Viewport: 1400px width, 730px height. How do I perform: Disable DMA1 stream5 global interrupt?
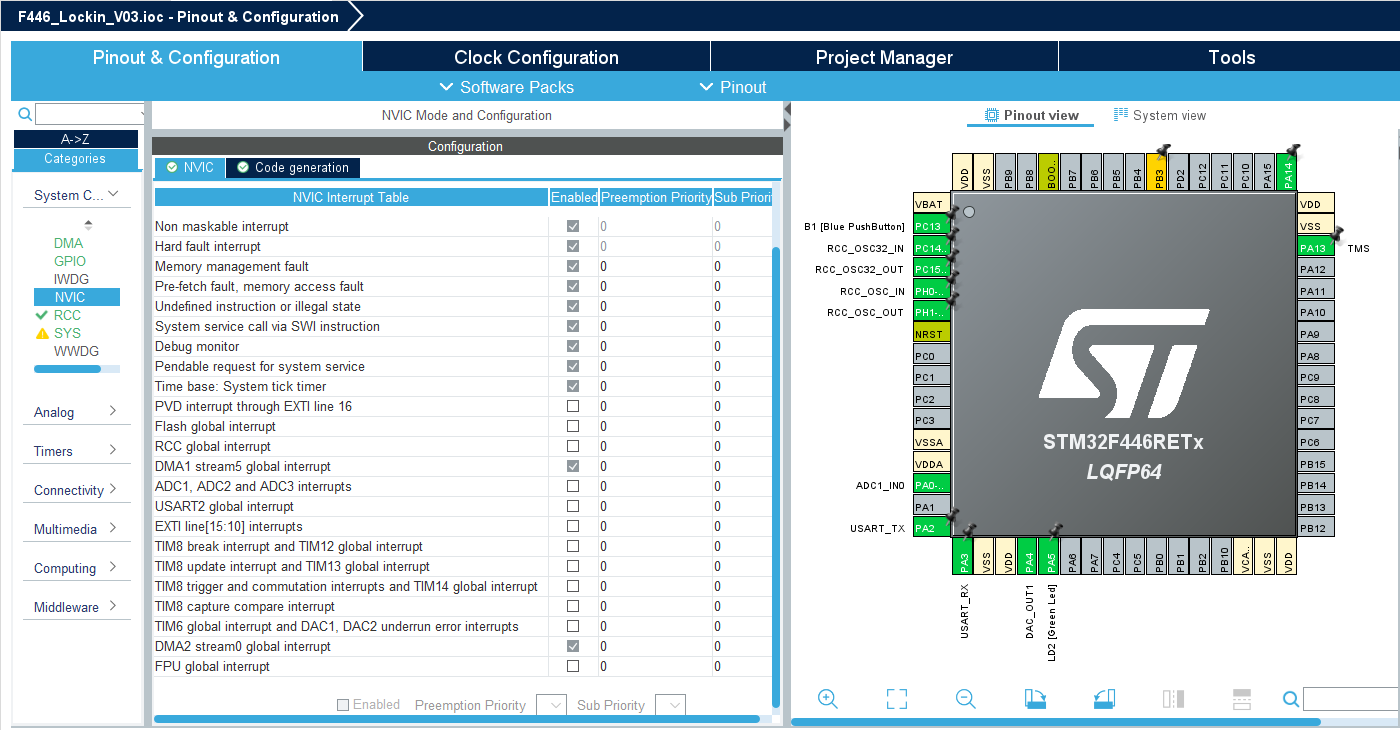point(573,466)
